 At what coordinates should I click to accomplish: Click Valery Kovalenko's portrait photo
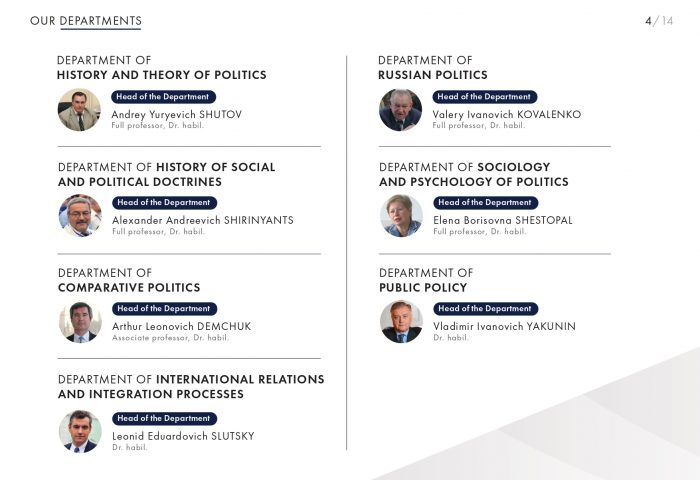[400, 110]
